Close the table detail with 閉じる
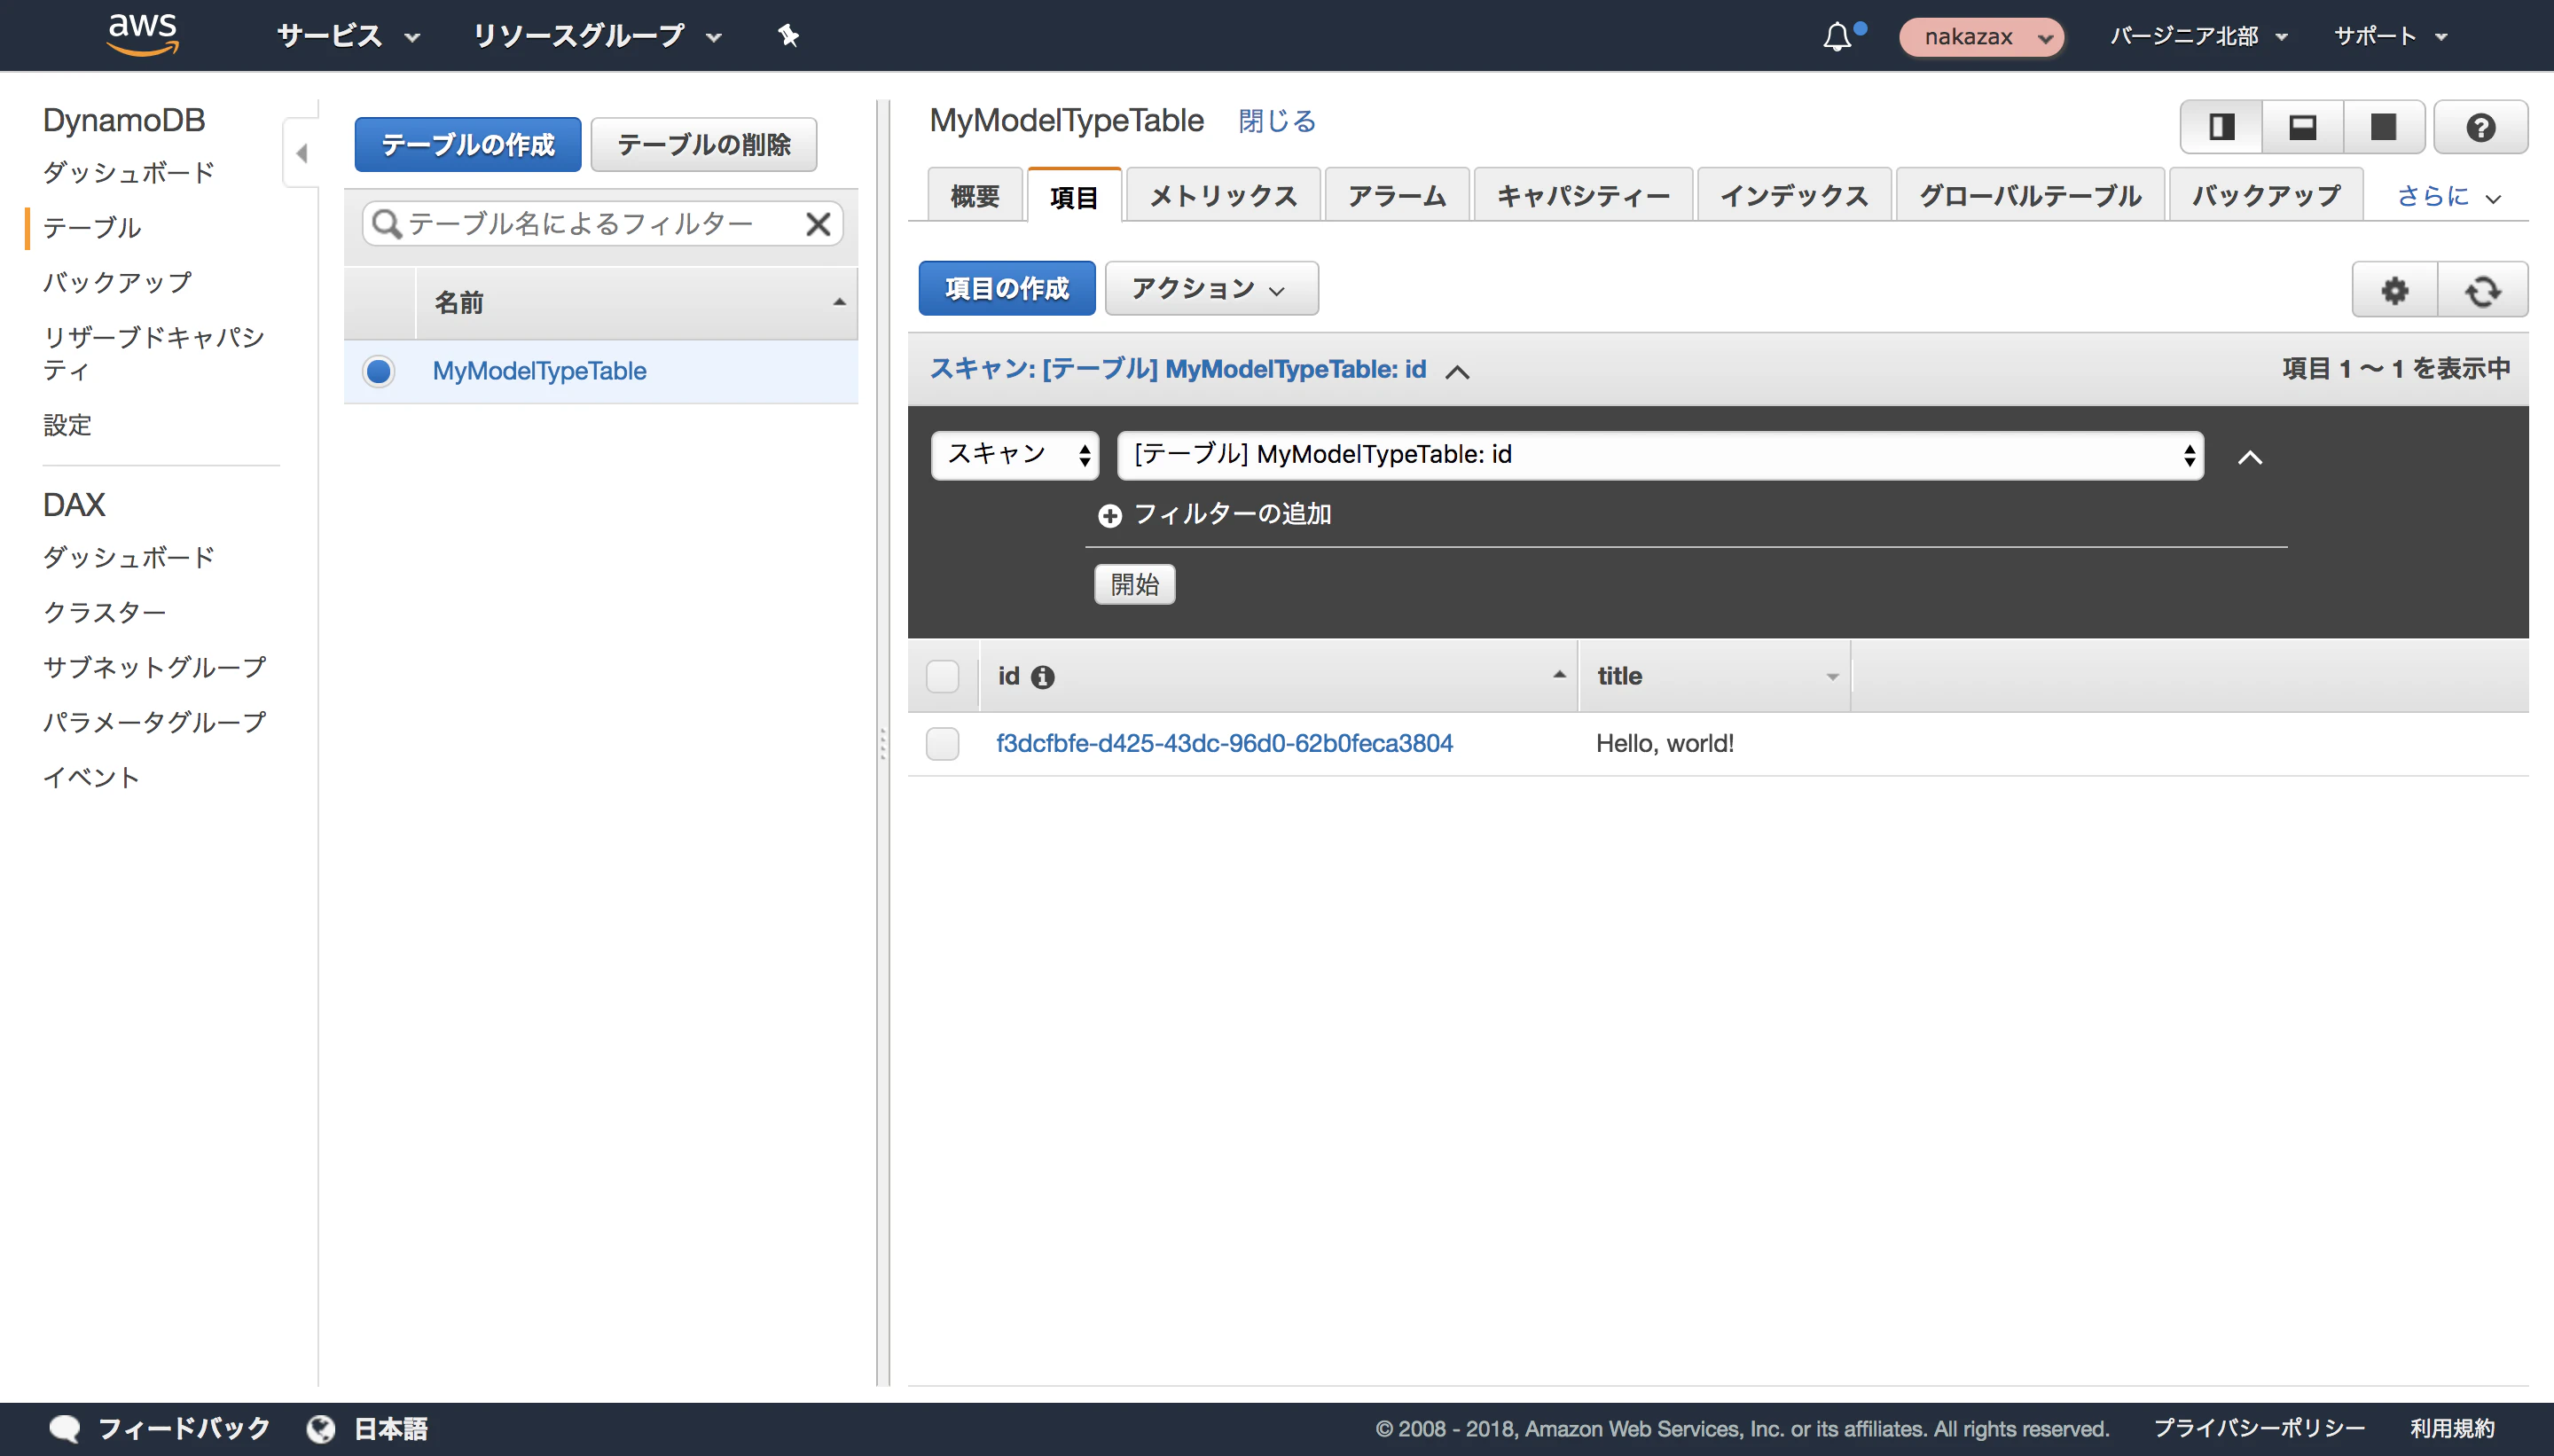2554x1456 pixels. point(1277,121)
